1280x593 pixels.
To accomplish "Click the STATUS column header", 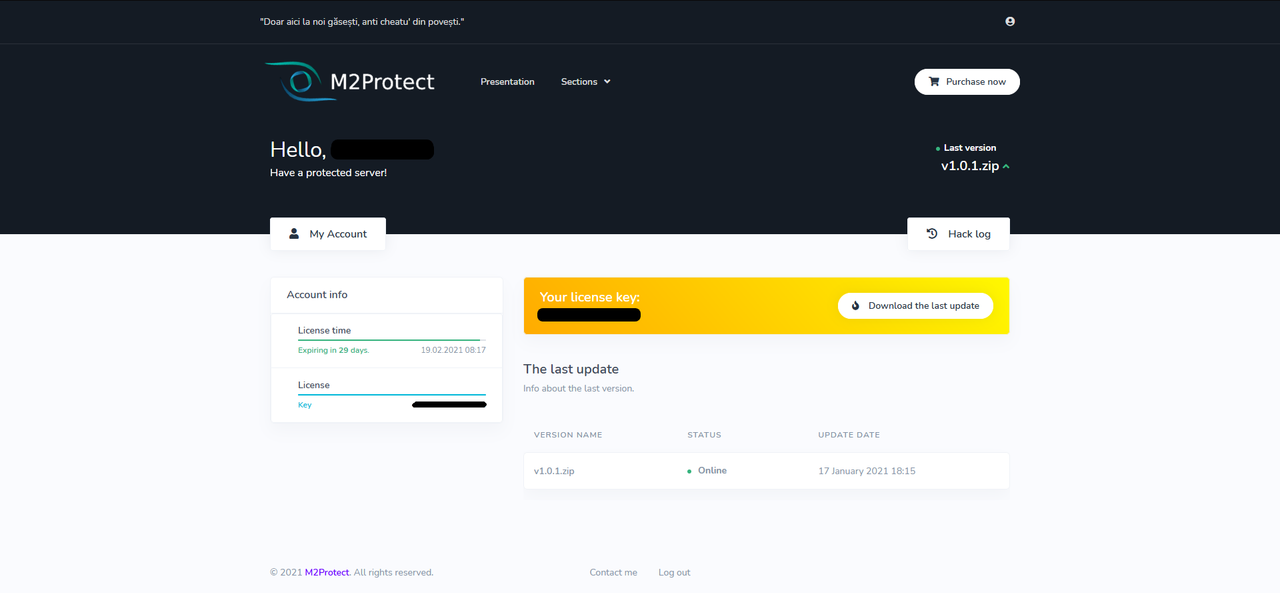I will click(x=704, y=435).
